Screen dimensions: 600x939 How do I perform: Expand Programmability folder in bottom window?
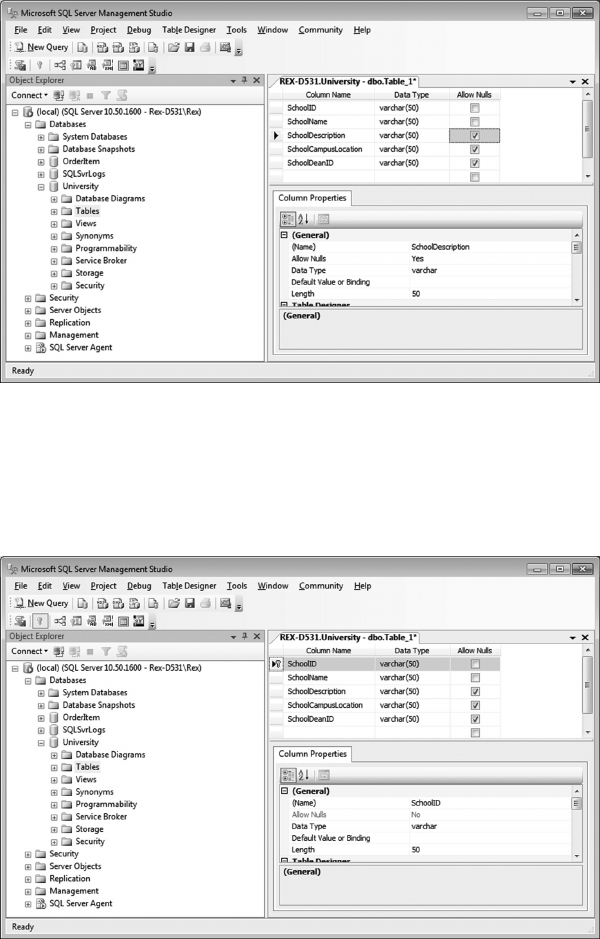[x=54, y=804]
